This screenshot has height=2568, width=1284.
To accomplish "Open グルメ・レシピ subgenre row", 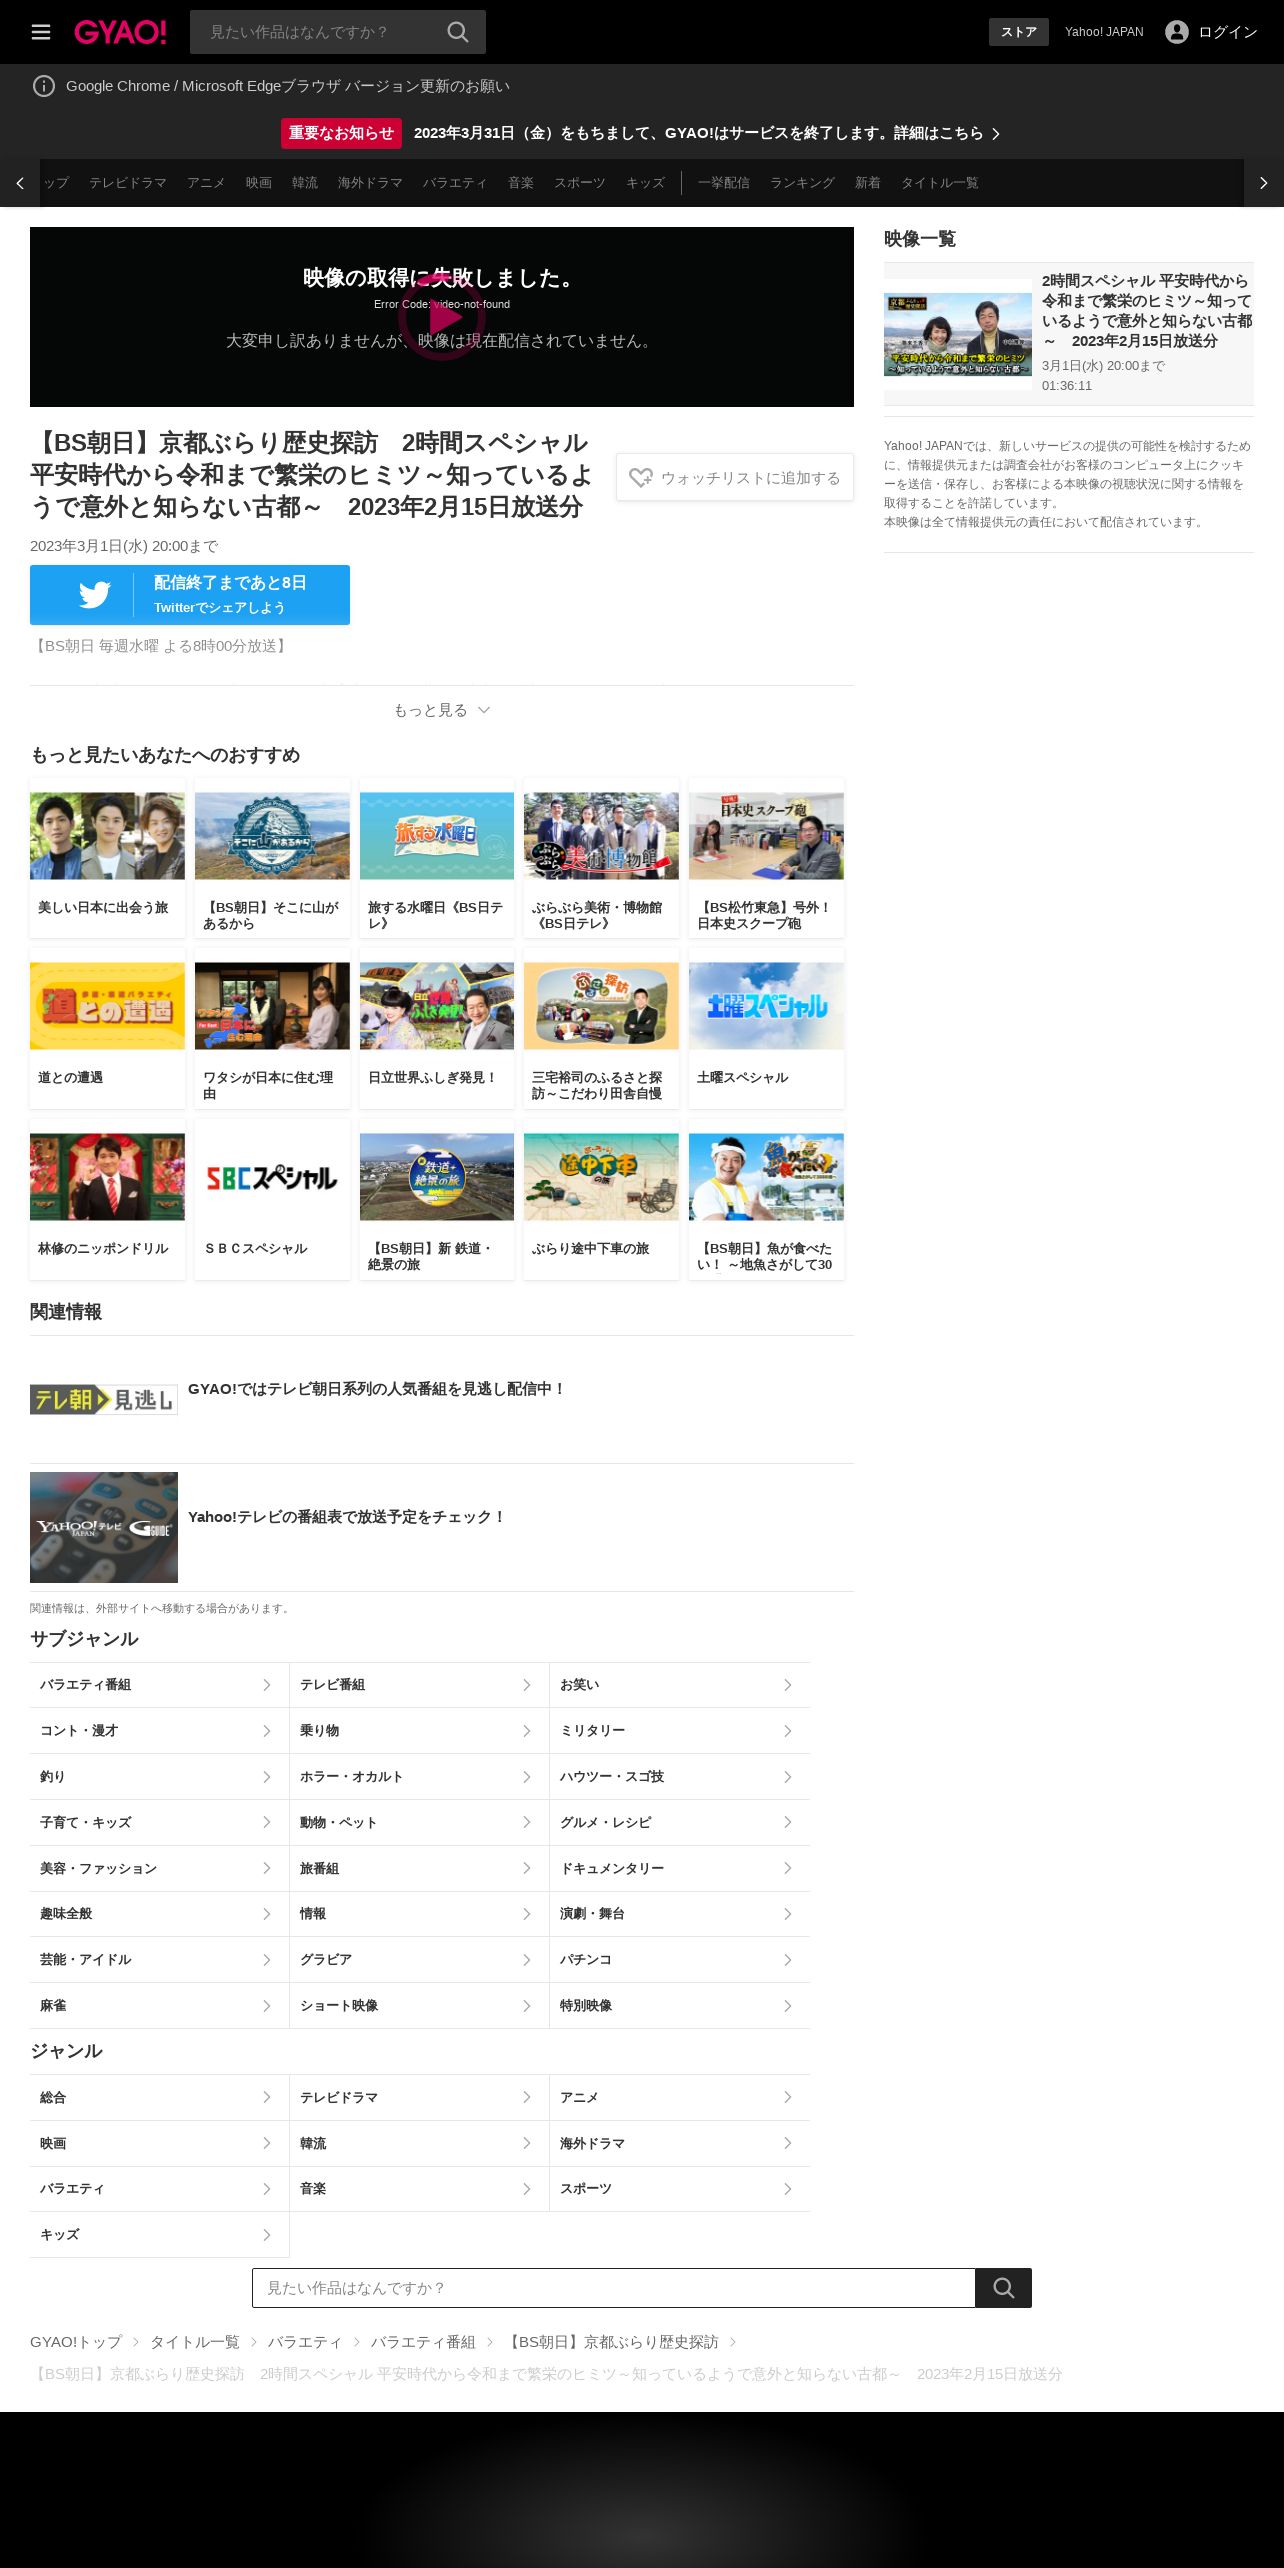I will click(680, 1823).
